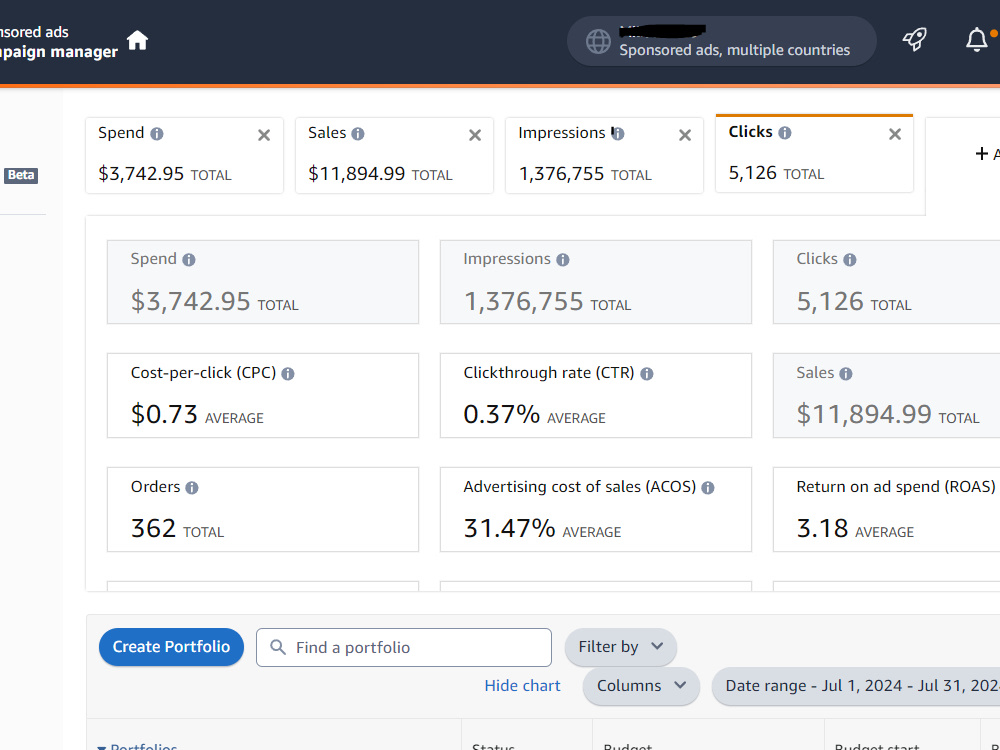The image size is (1000, 750).
Task: Open the Columns dropdown
Action: (641, 686)
